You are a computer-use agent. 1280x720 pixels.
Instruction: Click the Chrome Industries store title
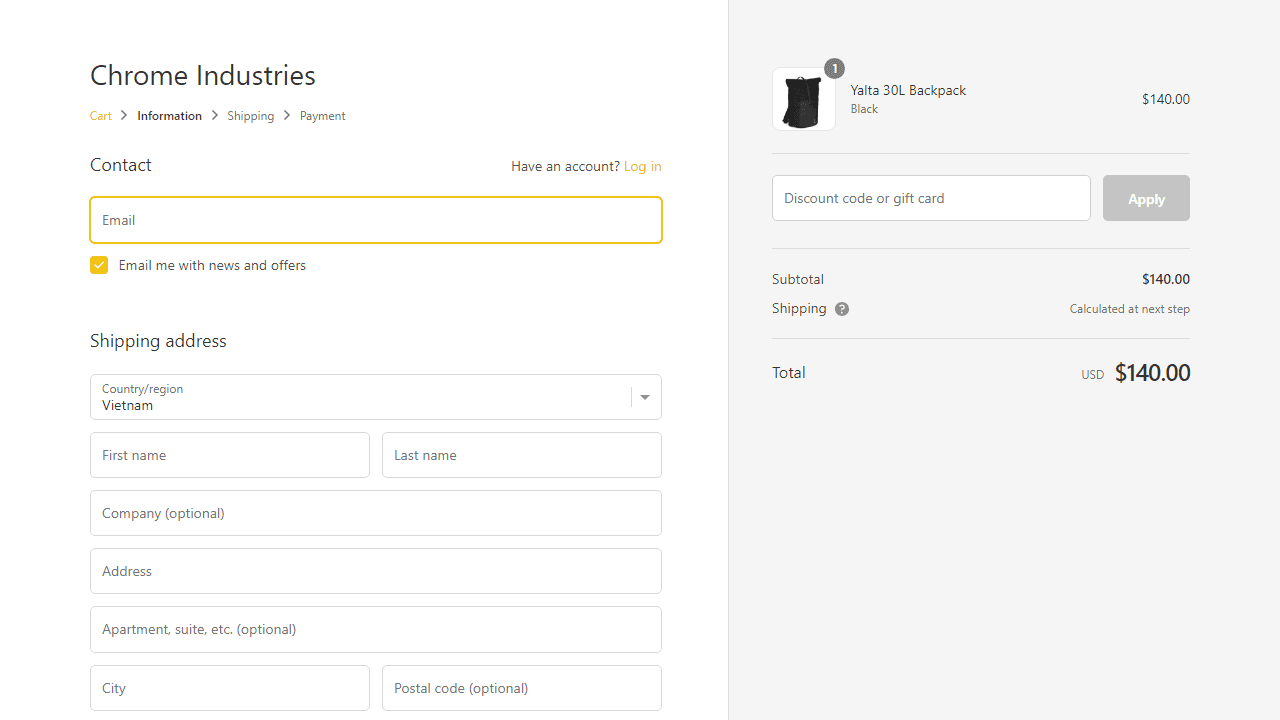(203, 75)
